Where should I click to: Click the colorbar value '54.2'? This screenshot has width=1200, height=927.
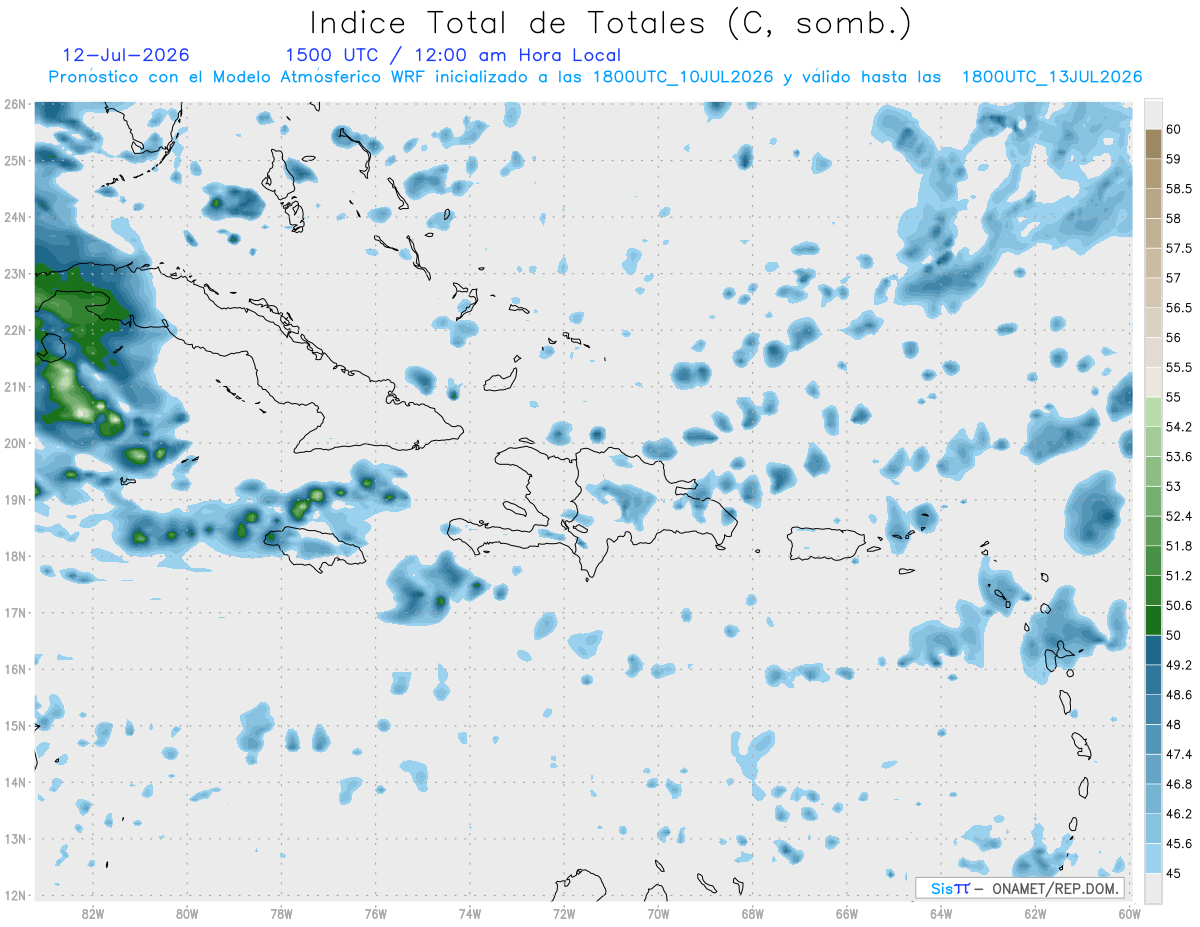click(x=1179, y=427)
